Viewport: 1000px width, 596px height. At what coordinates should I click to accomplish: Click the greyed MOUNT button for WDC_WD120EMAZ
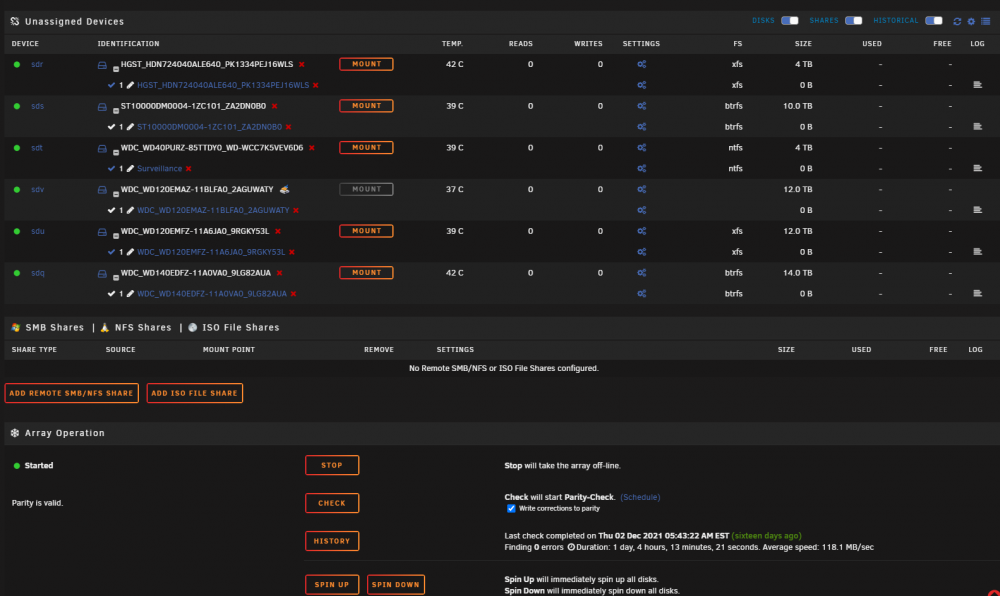(366, 189)
